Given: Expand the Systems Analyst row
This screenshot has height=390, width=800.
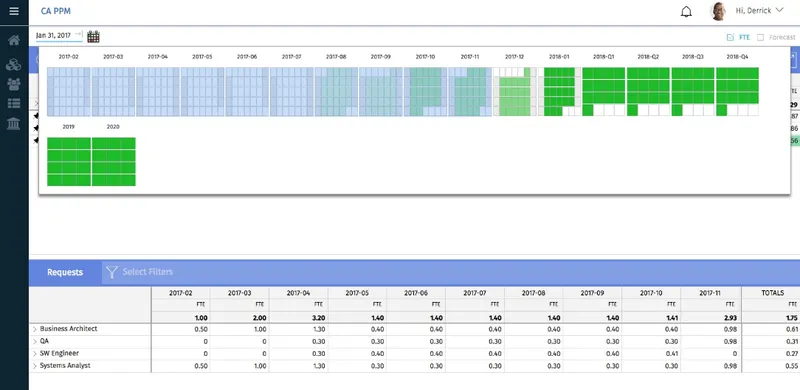Looking at the screenshot, I should (35, 366).
